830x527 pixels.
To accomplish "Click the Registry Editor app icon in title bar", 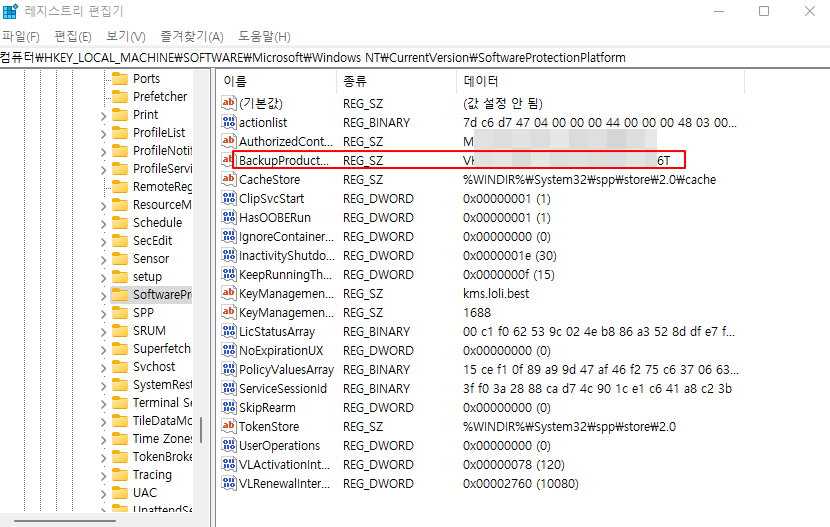I will click(10, 11).
